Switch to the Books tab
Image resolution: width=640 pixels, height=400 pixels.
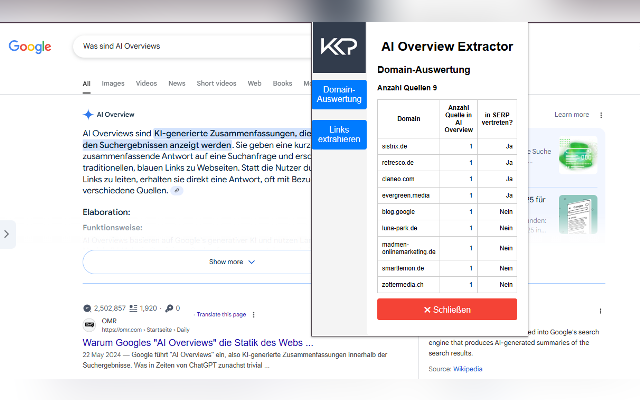point(282,83)
